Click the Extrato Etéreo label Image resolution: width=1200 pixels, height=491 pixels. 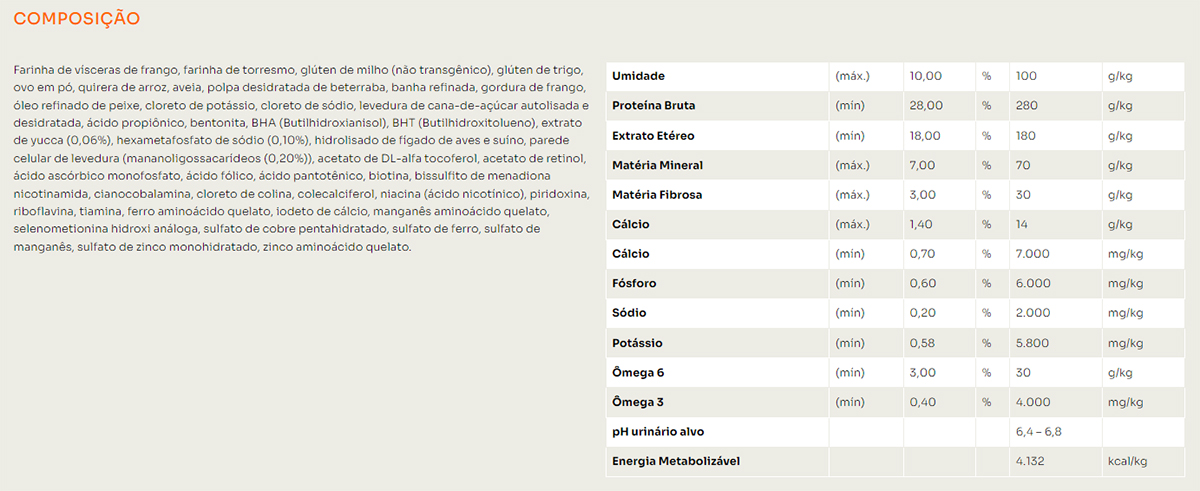(x=653, y=135)
